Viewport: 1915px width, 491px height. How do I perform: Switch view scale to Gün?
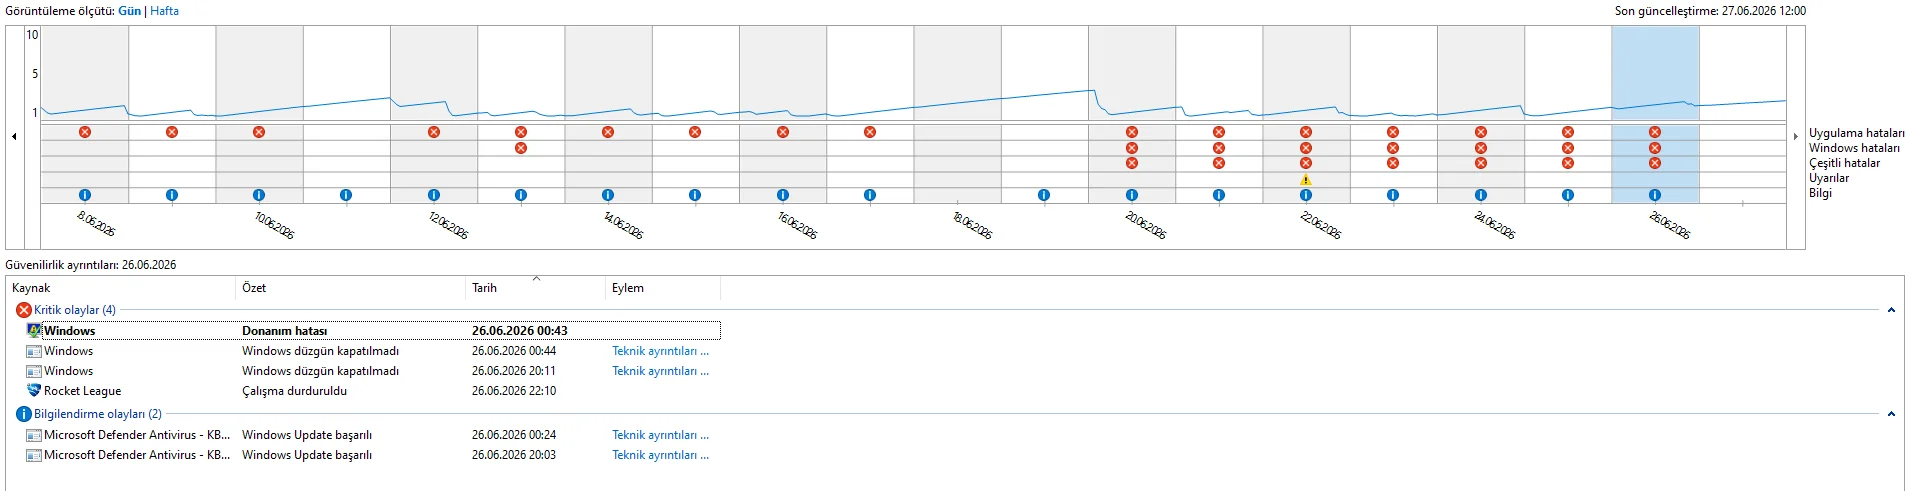(130, 11)
